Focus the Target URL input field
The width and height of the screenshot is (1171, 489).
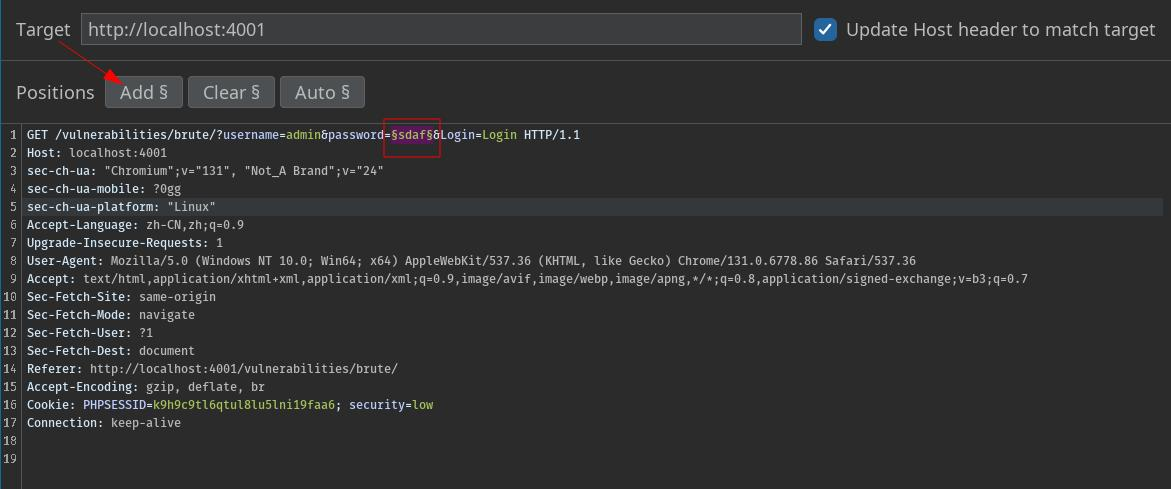[x=440, y=30]
